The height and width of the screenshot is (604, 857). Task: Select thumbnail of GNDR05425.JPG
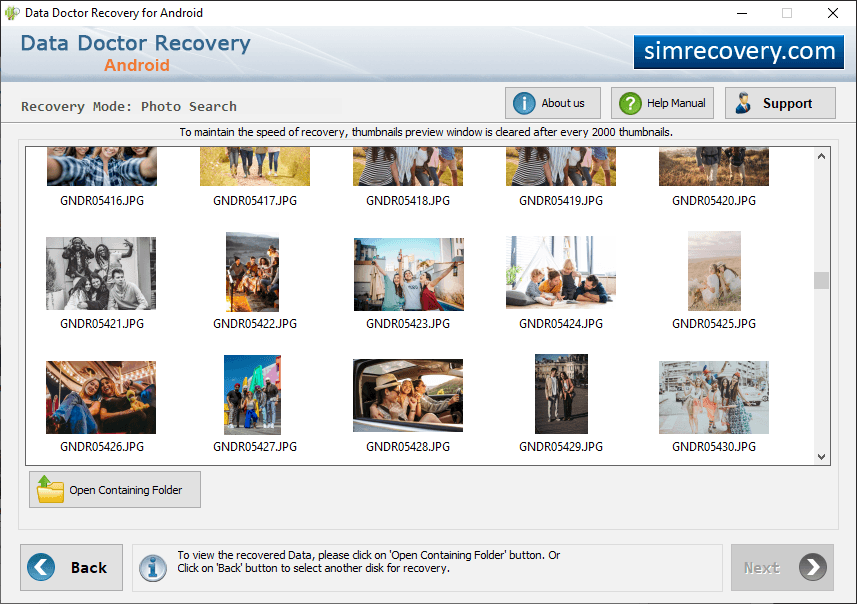pos(714,271)
